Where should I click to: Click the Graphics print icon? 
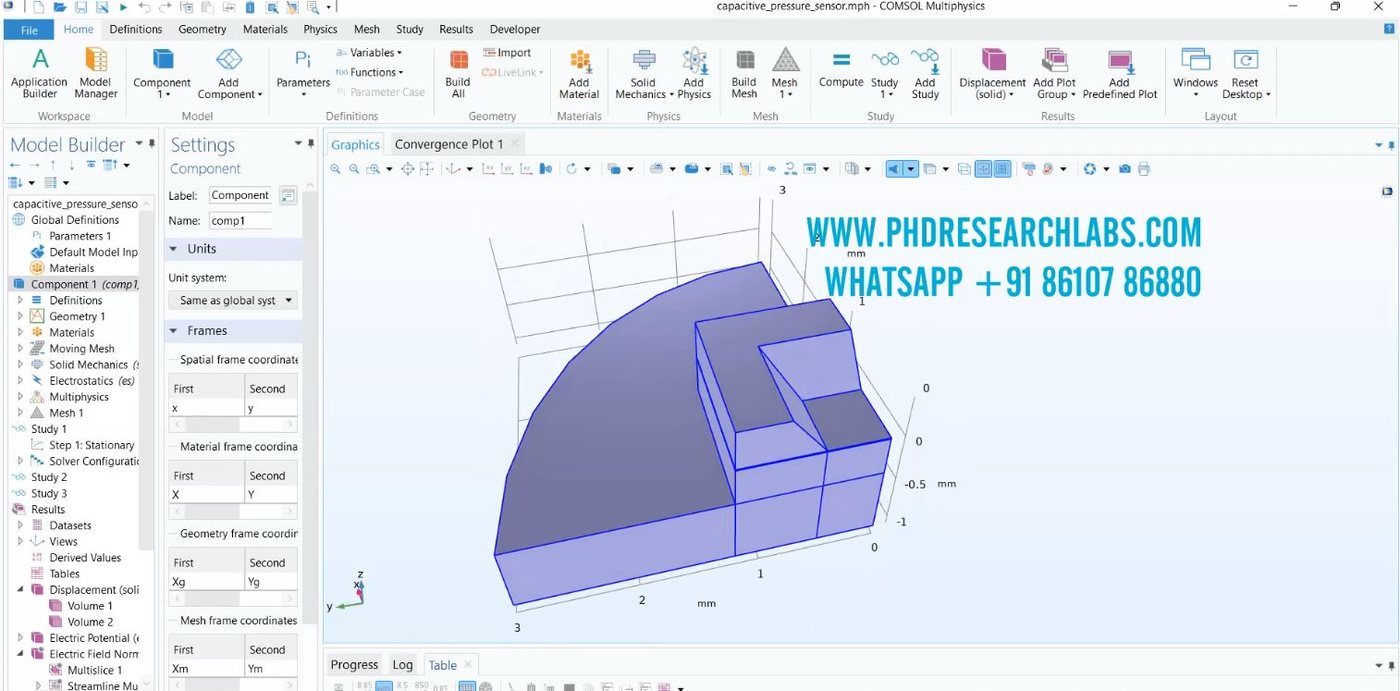coord(1144,169)
